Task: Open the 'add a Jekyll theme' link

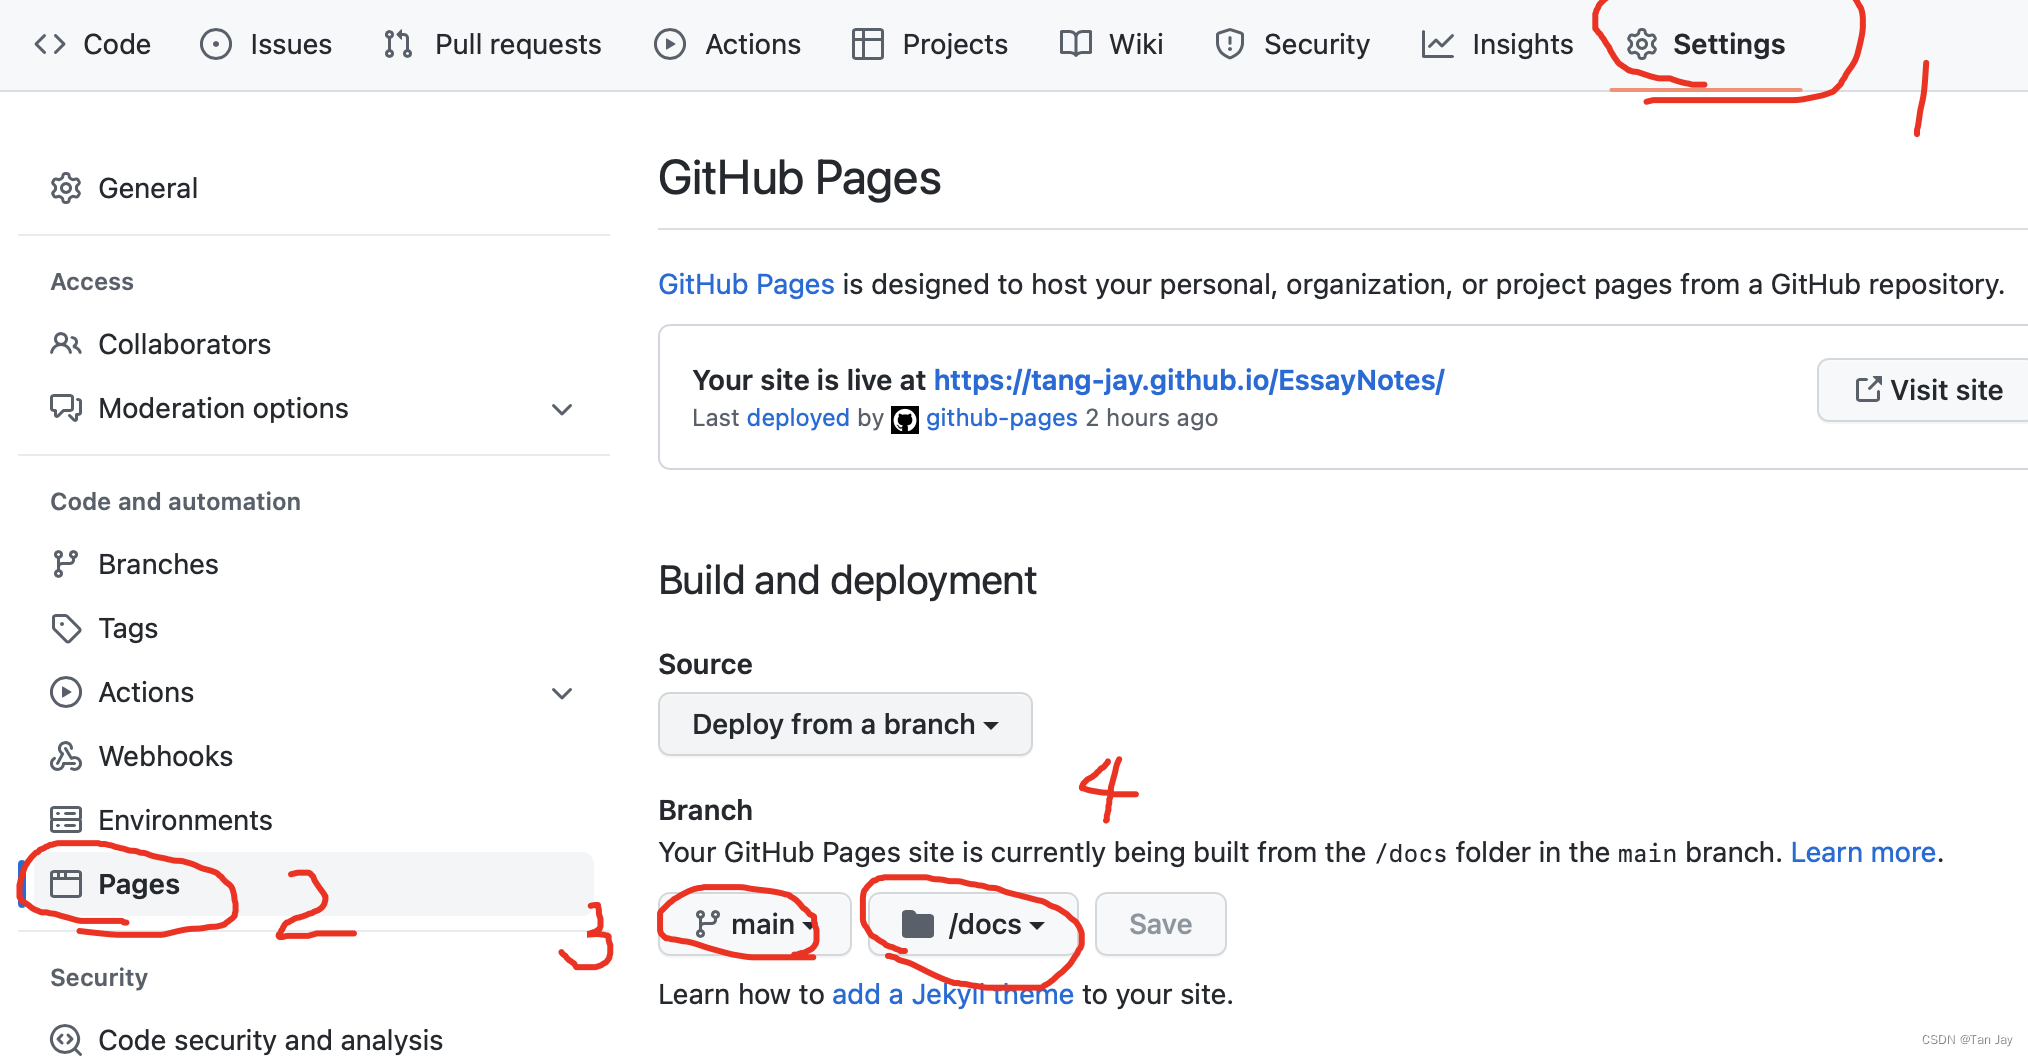Action: pyautogui.click(x=952, y=994)
